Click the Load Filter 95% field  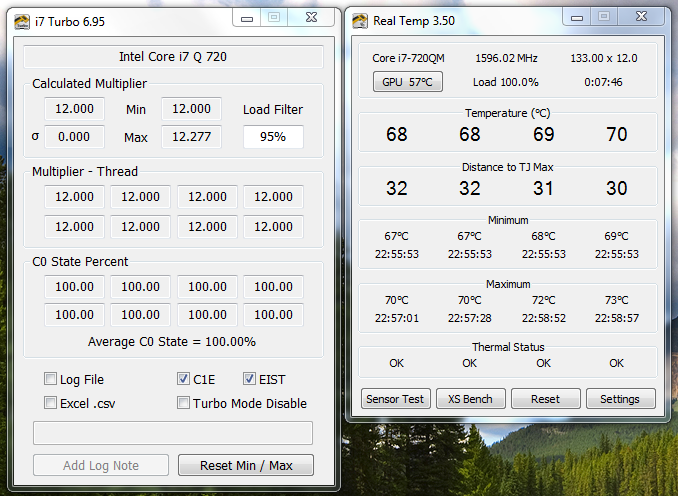(x=273, y=137)
